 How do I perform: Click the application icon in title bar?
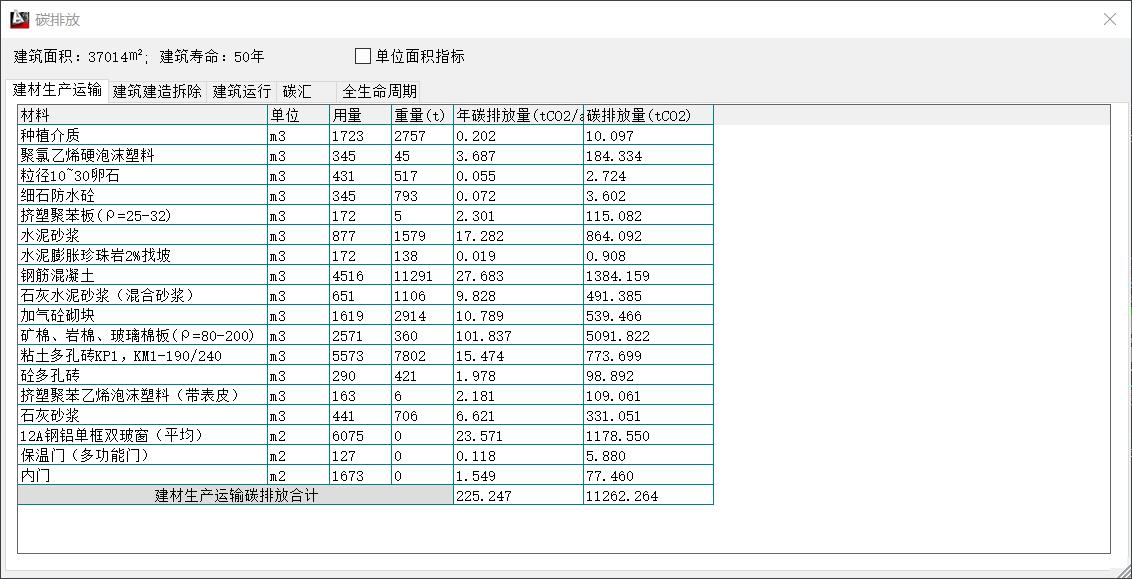point(19,19)
